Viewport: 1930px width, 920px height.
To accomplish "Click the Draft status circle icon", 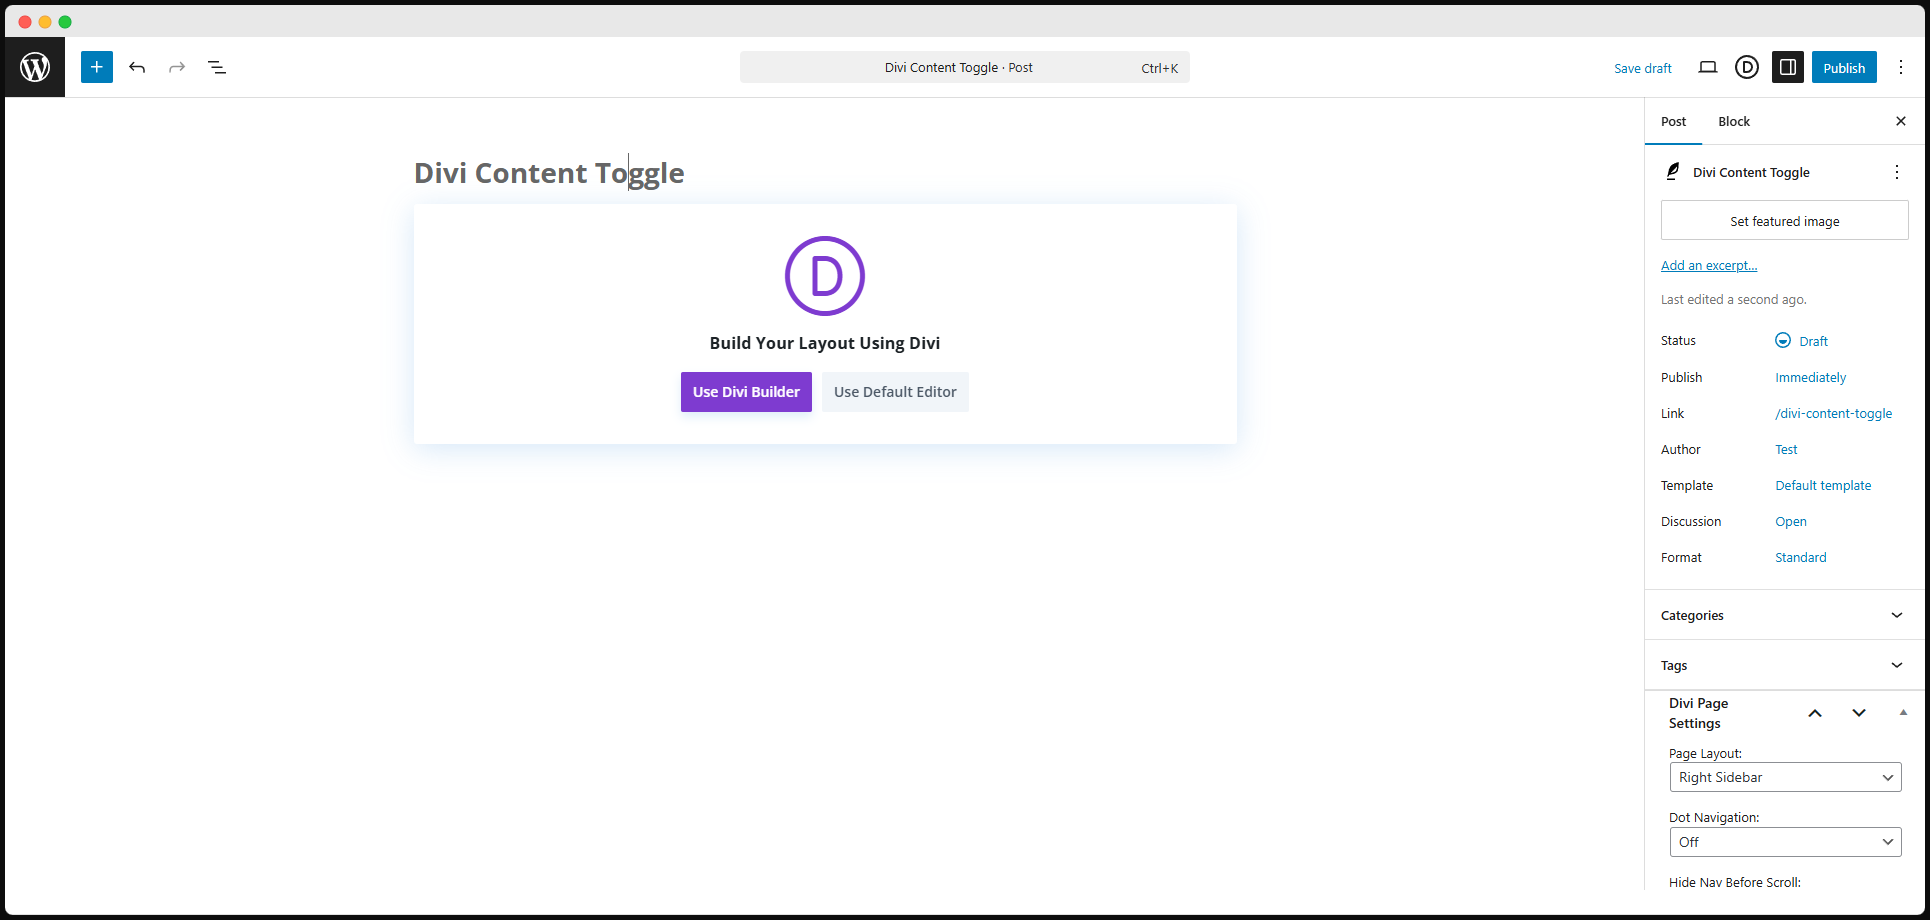I will [x=1783, y=340].
